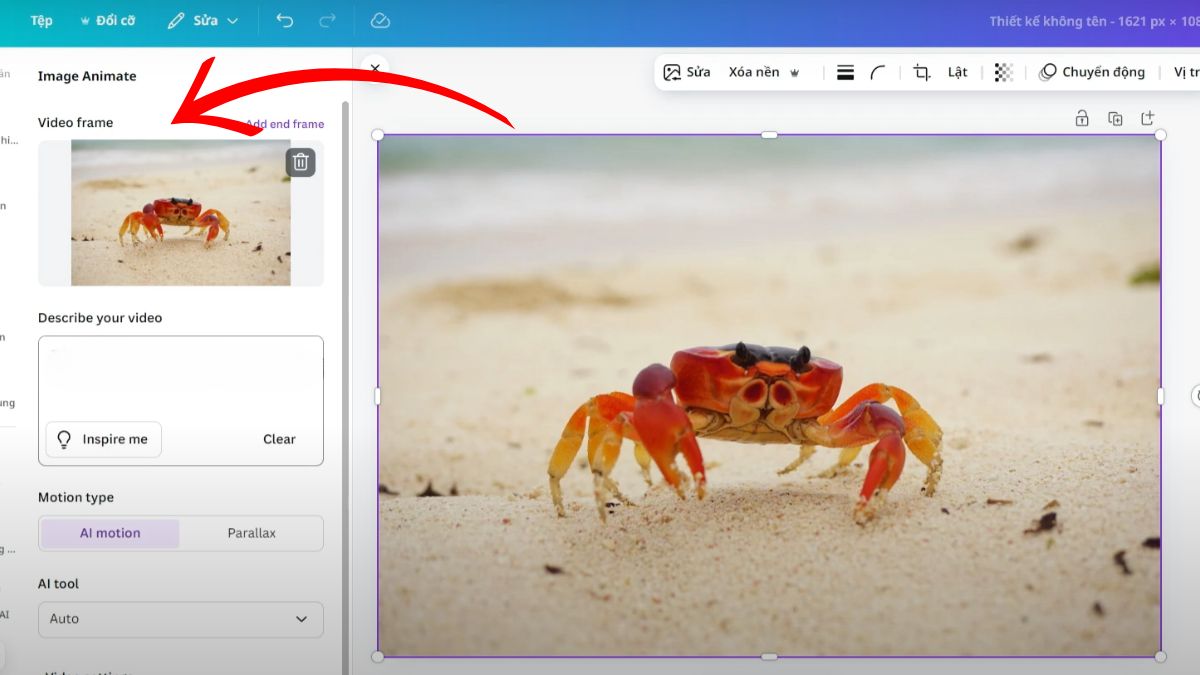The width and height of the screenshot is (1200, 675).
Task: Switch motion type to Parallax
Action: [x=251, y=533]
